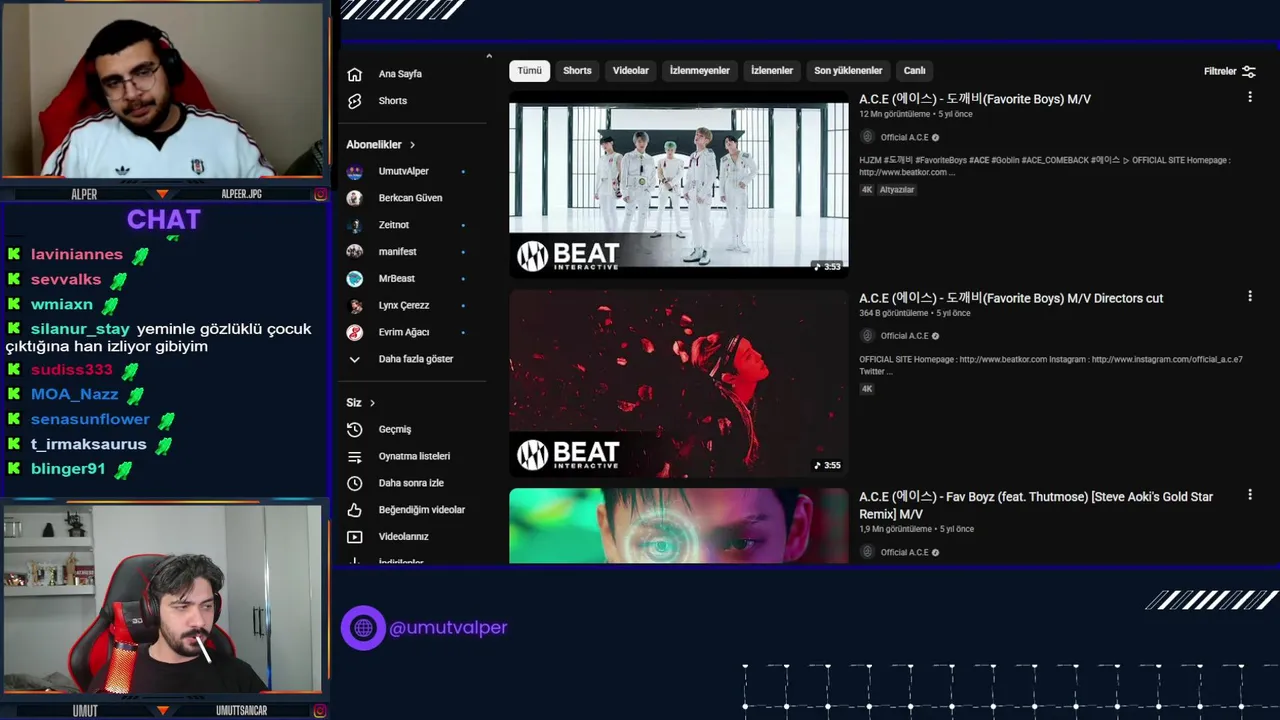Viewport: 1280px width, 720px height.
Task: Click Official A.C.E avatar under first video
Action: (867, 137)
